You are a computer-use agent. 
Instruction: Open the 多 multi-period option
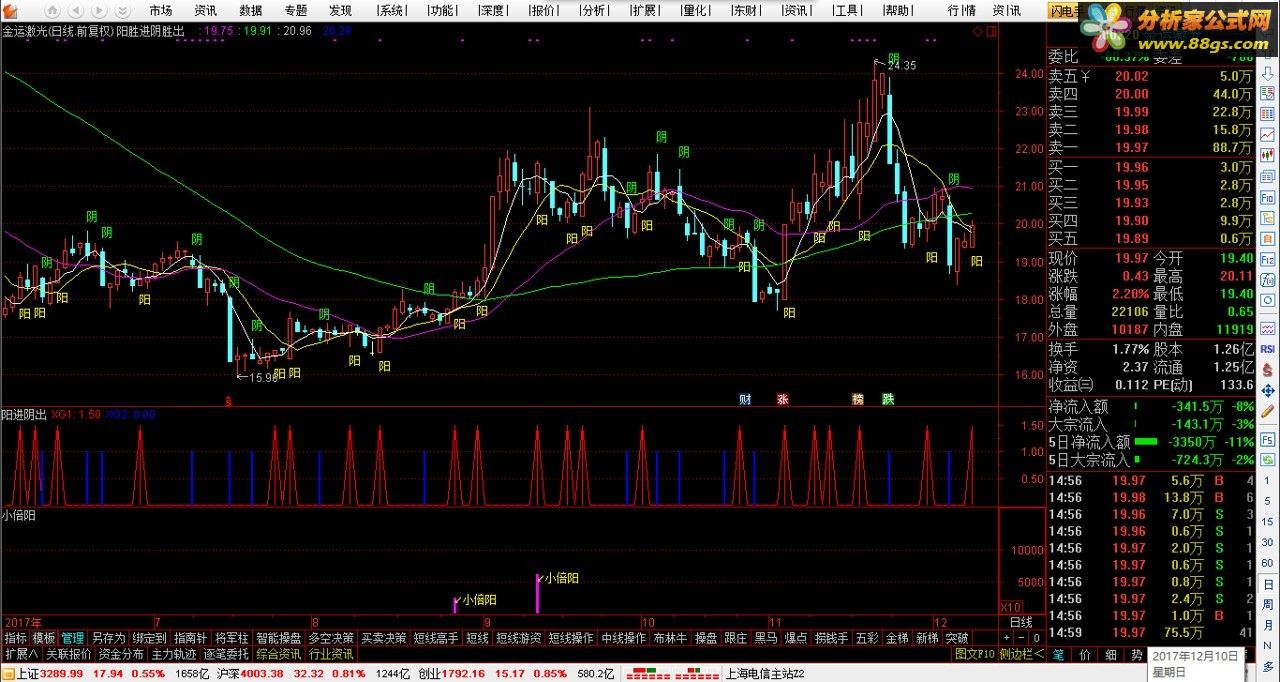click(1267, 666)
